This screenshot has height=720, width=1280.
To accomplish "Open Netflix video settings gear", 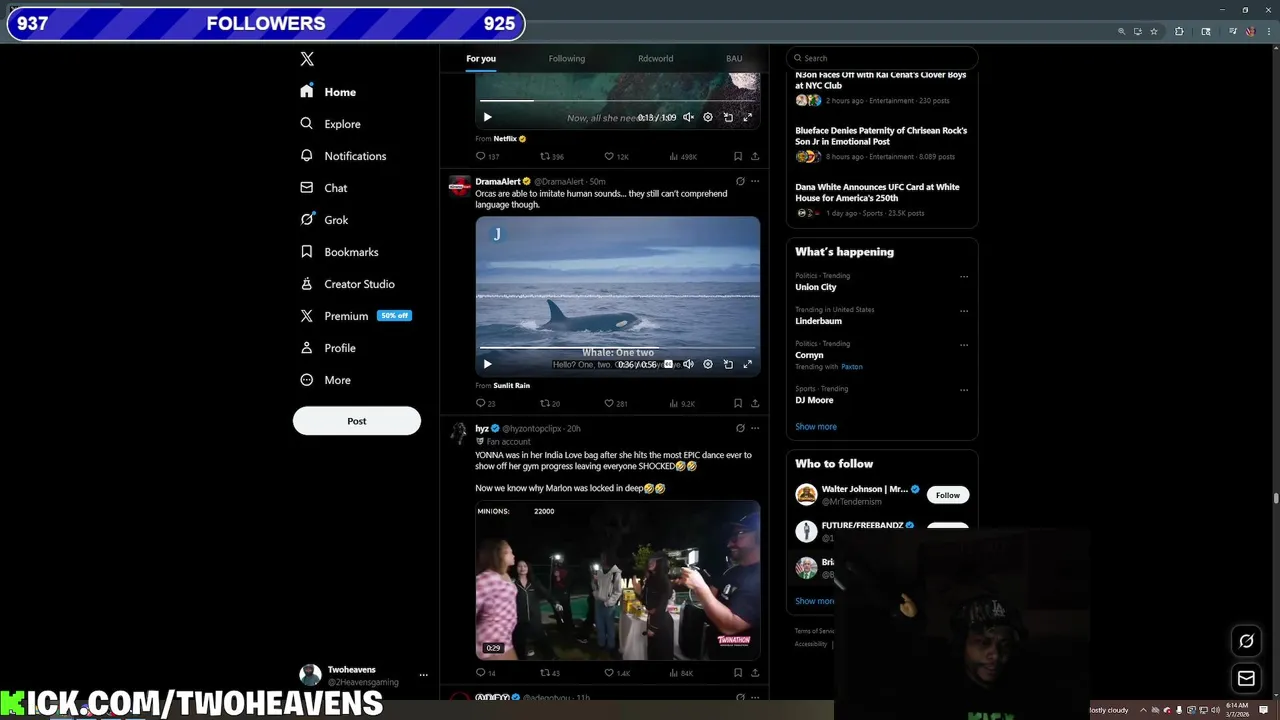I will (x=708, y=117).
